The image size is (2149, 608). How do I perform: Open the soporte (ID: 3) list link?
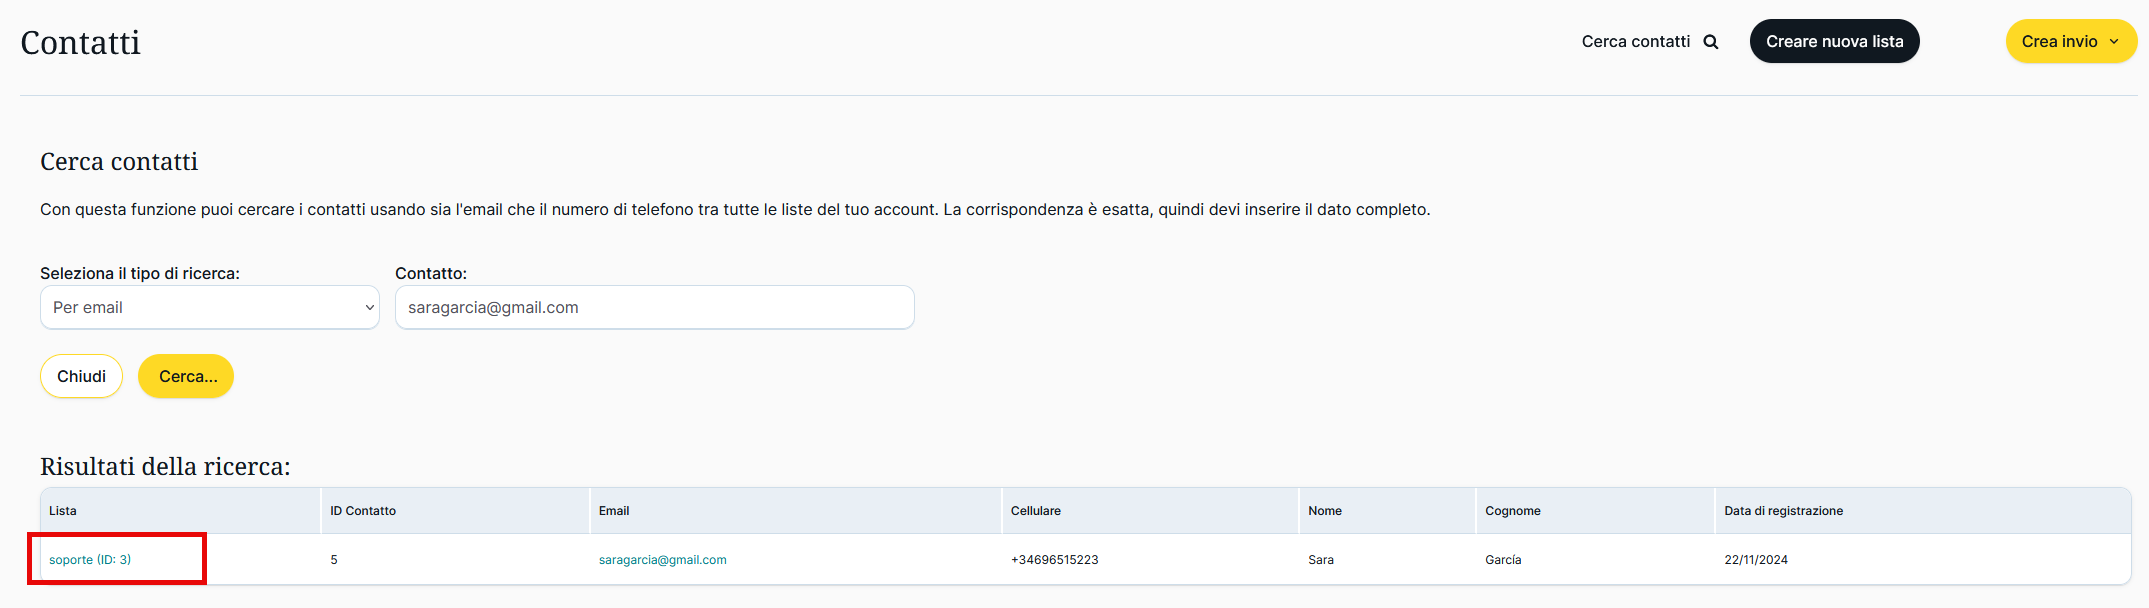point(90,560)
